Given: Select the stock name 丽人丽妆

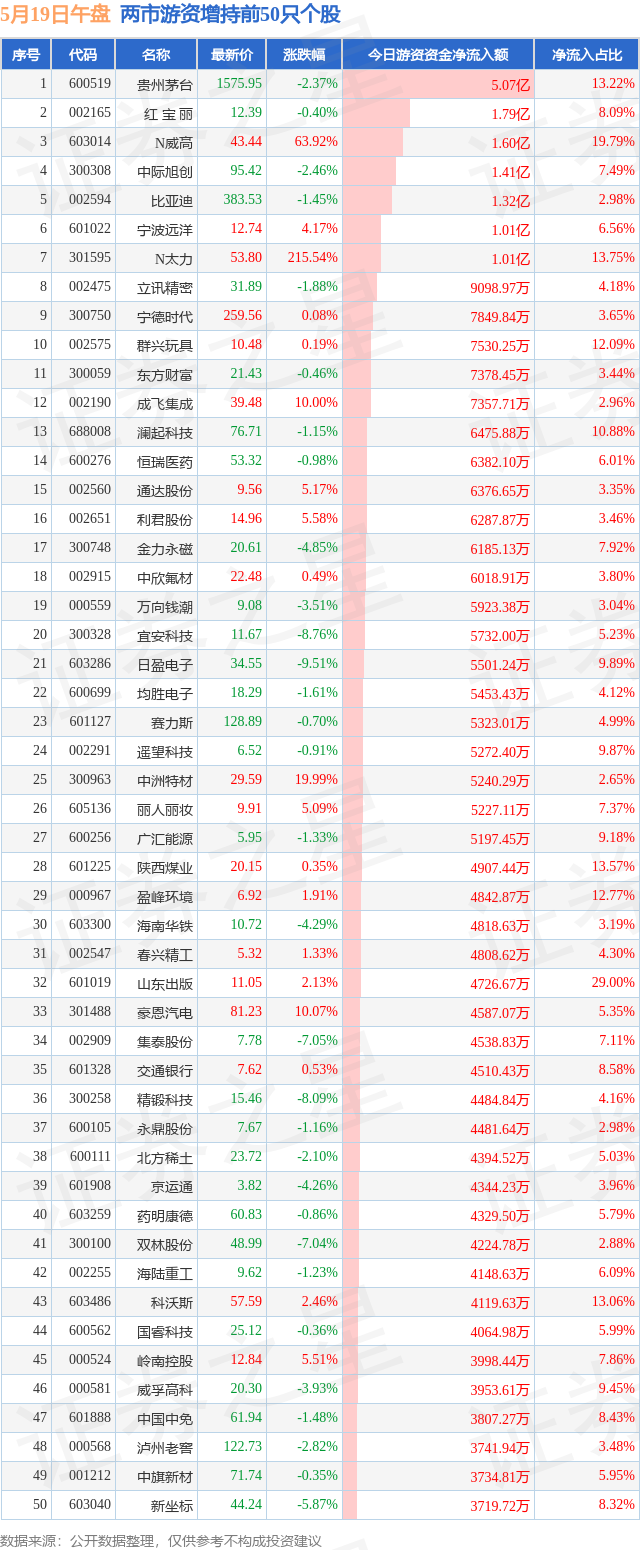Looking at the screenshot, I should 165,809.
